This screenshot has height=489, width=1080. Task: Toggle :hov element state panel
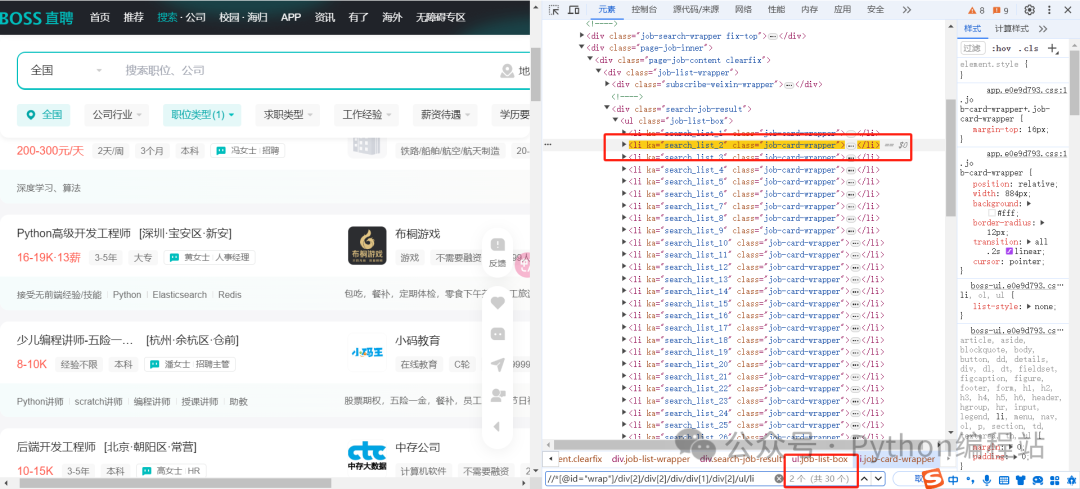(1001, 48)
